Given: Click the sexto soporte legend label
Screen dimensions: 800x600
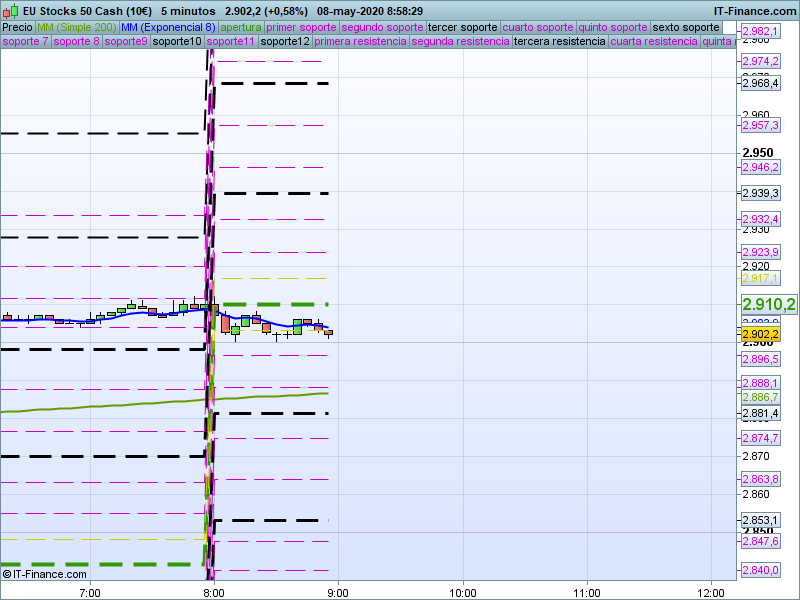Looking at the screenshot, I should tap(686, 27).
